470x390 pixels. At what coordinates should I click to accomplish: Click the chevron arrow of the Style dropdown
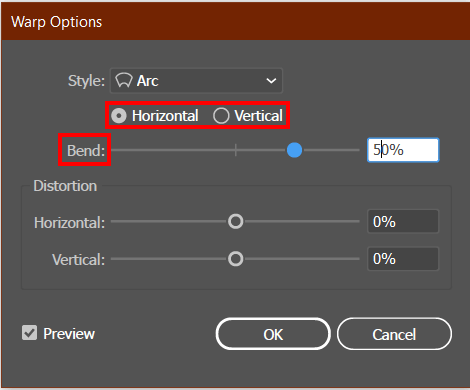pyautogui.click(x=271, y=81)
